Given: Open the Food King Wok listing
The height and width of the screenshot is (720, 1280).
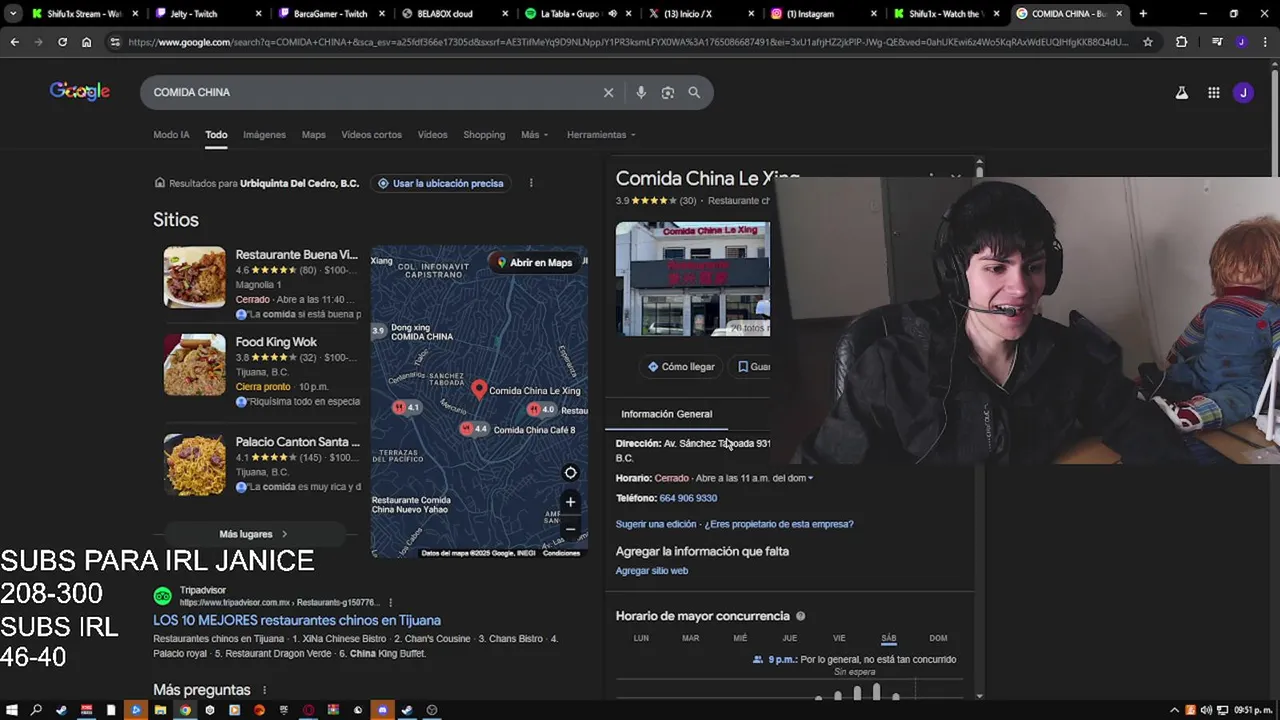Looking at the screenshot, I should point(276,342).
